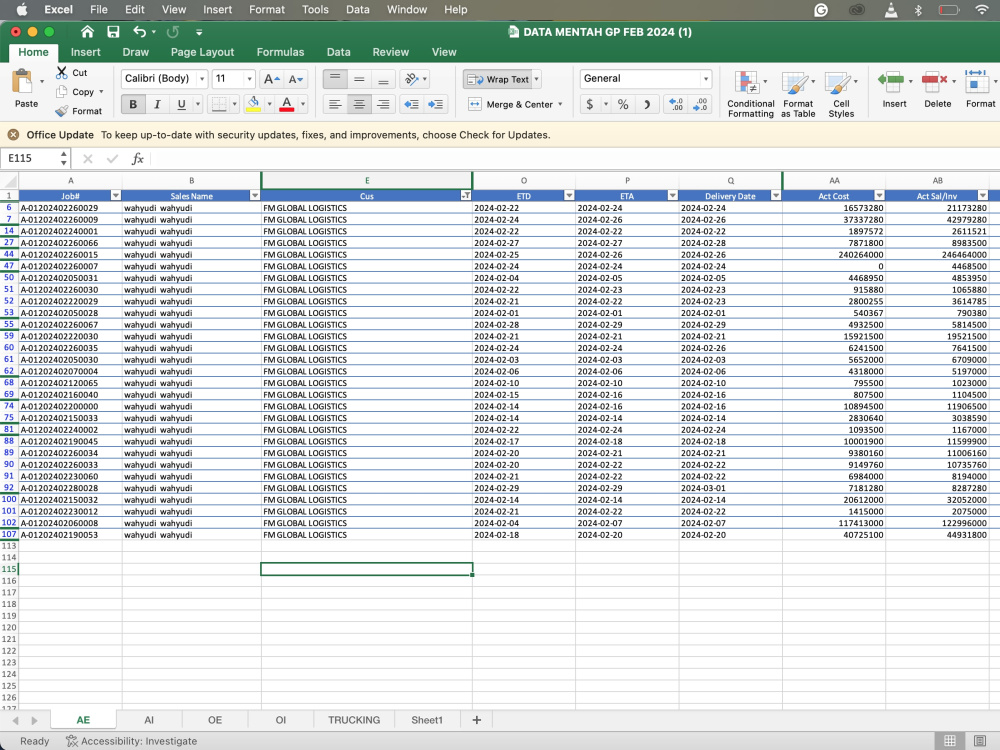Decrease indent of cell content
The height and width of the screenshot is (750, 1000).
[411, 104]
